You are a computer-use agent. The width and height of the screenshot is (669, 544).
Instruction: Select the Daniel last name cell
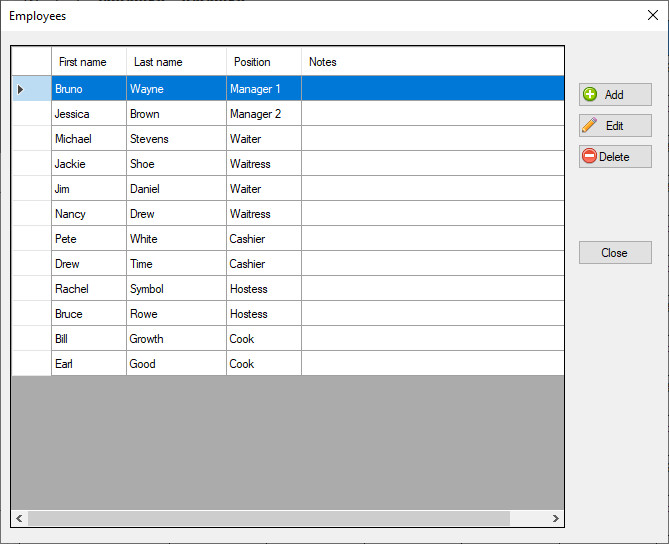[x=176, y=189]
